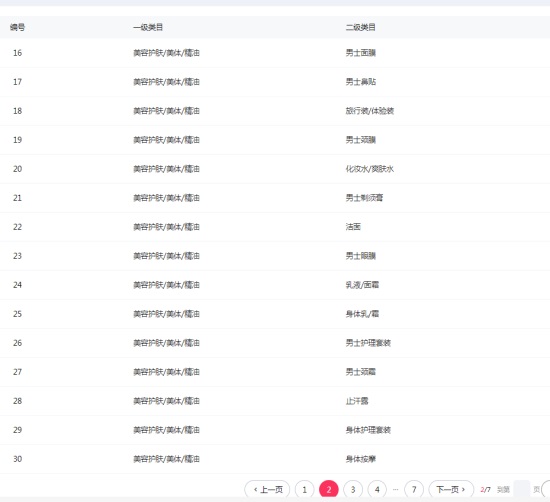The width and height of the screenshot is (550, 502).
Task: Click 身体按摩 in row 30
Action: (361, 459)
